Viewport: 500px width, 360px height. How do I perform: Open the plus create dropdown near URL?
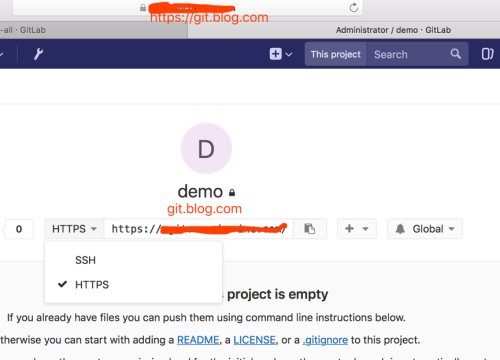[357, 229]
